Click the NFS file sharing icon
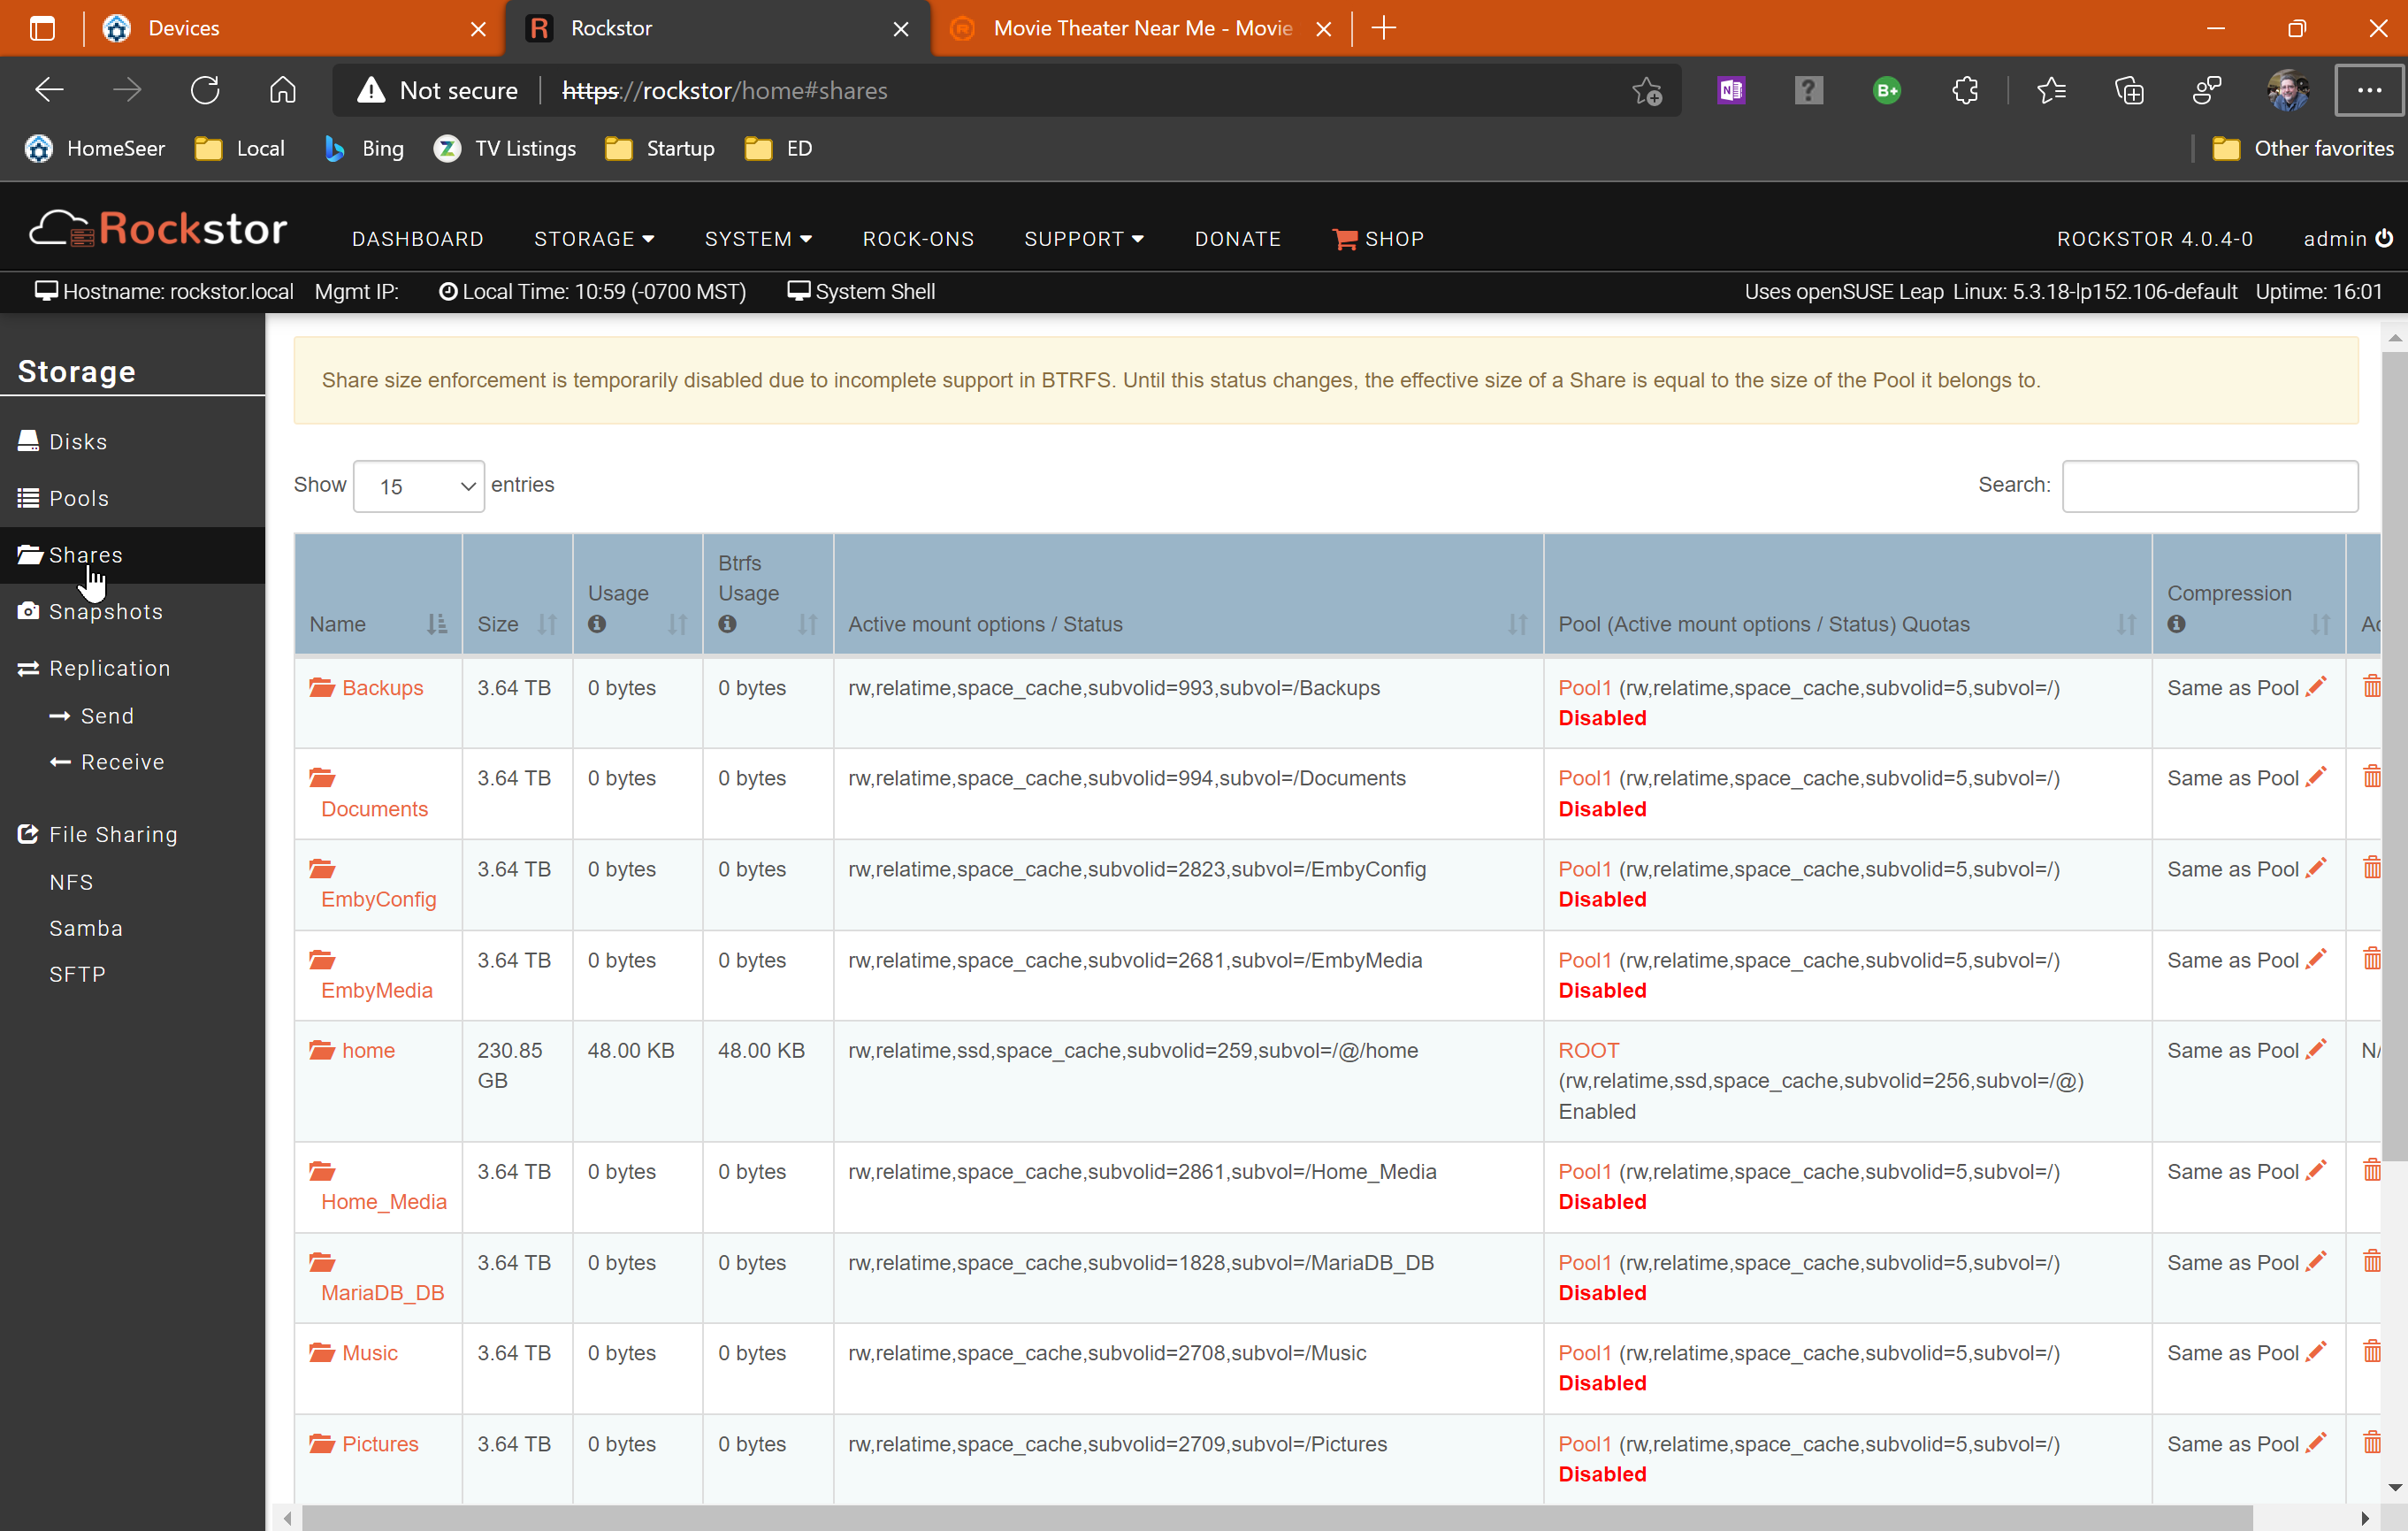This screenshot has width=2408, height=1531. 70,880
